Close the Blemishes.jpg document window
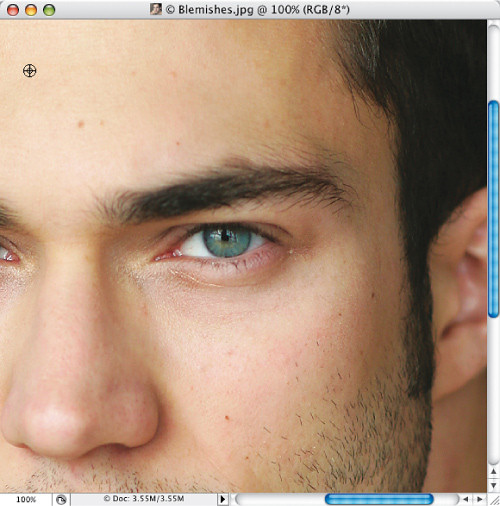This screenshot has height=506, width=500. pos(13,10)
